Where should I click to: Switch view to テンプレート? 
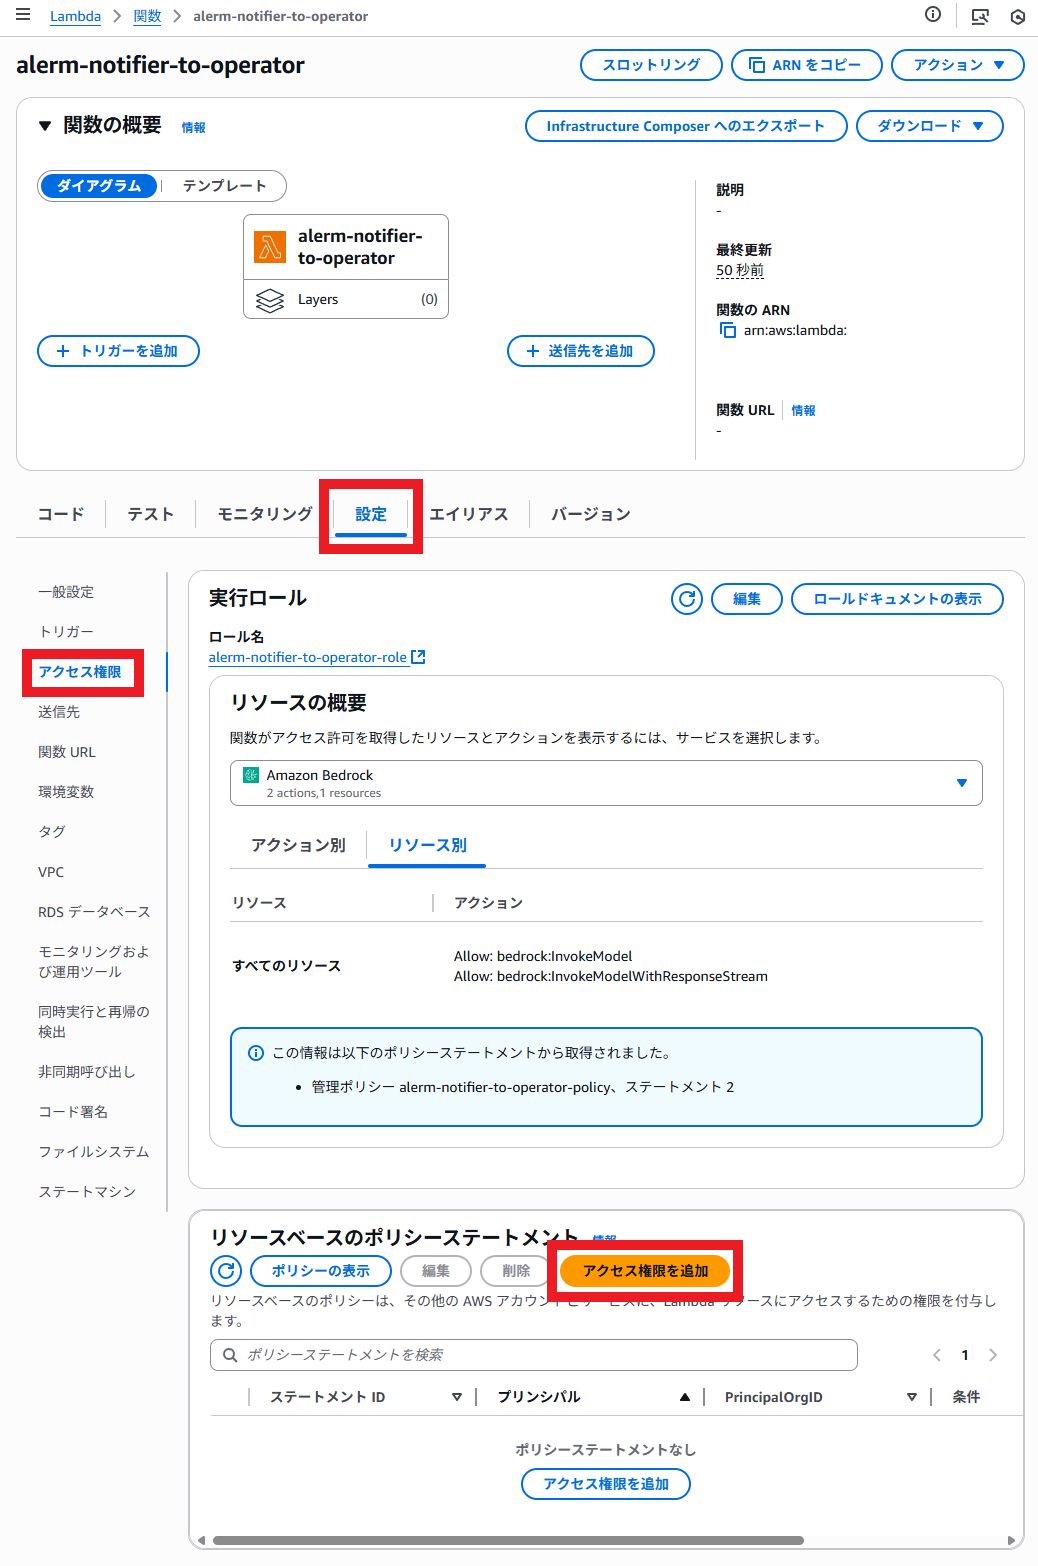click(x=224, y=186)
